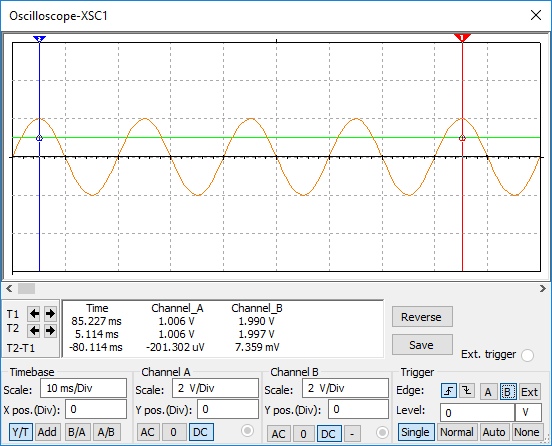The width and height of the screenshot is (552, 446).
Task: Set trigger source to channel A
Action: point(488,391)
